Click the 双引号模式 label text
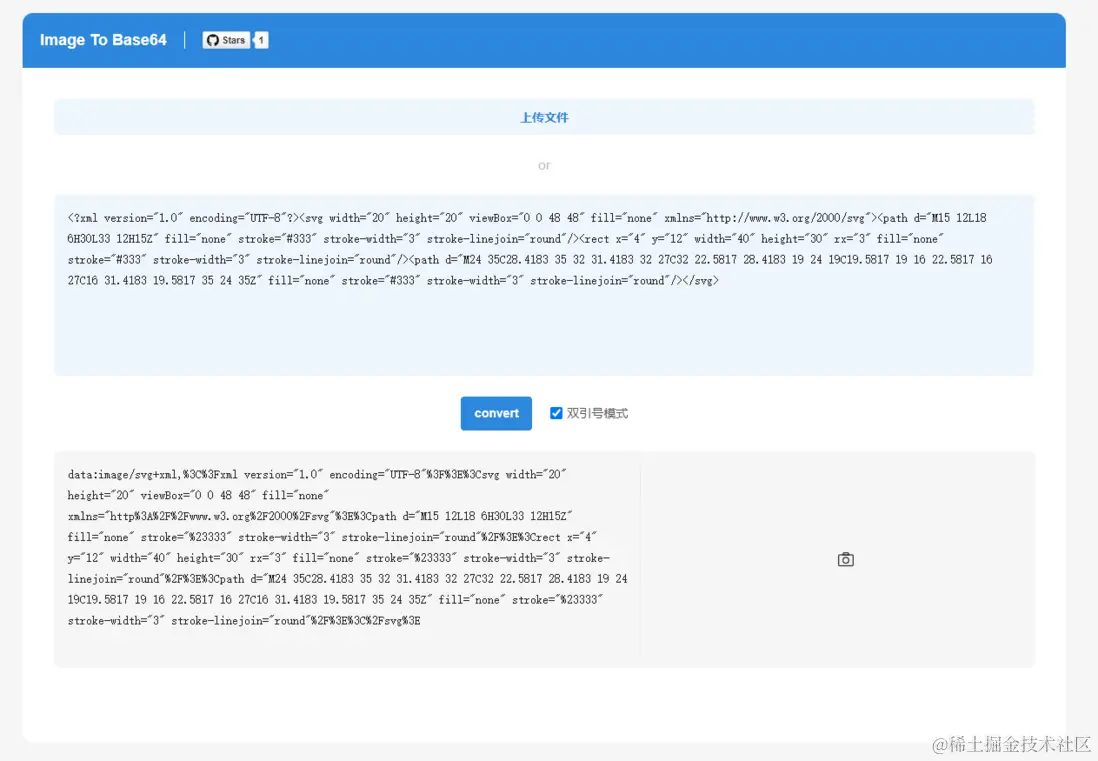The image size is (1098, 761). coord(597,413)
